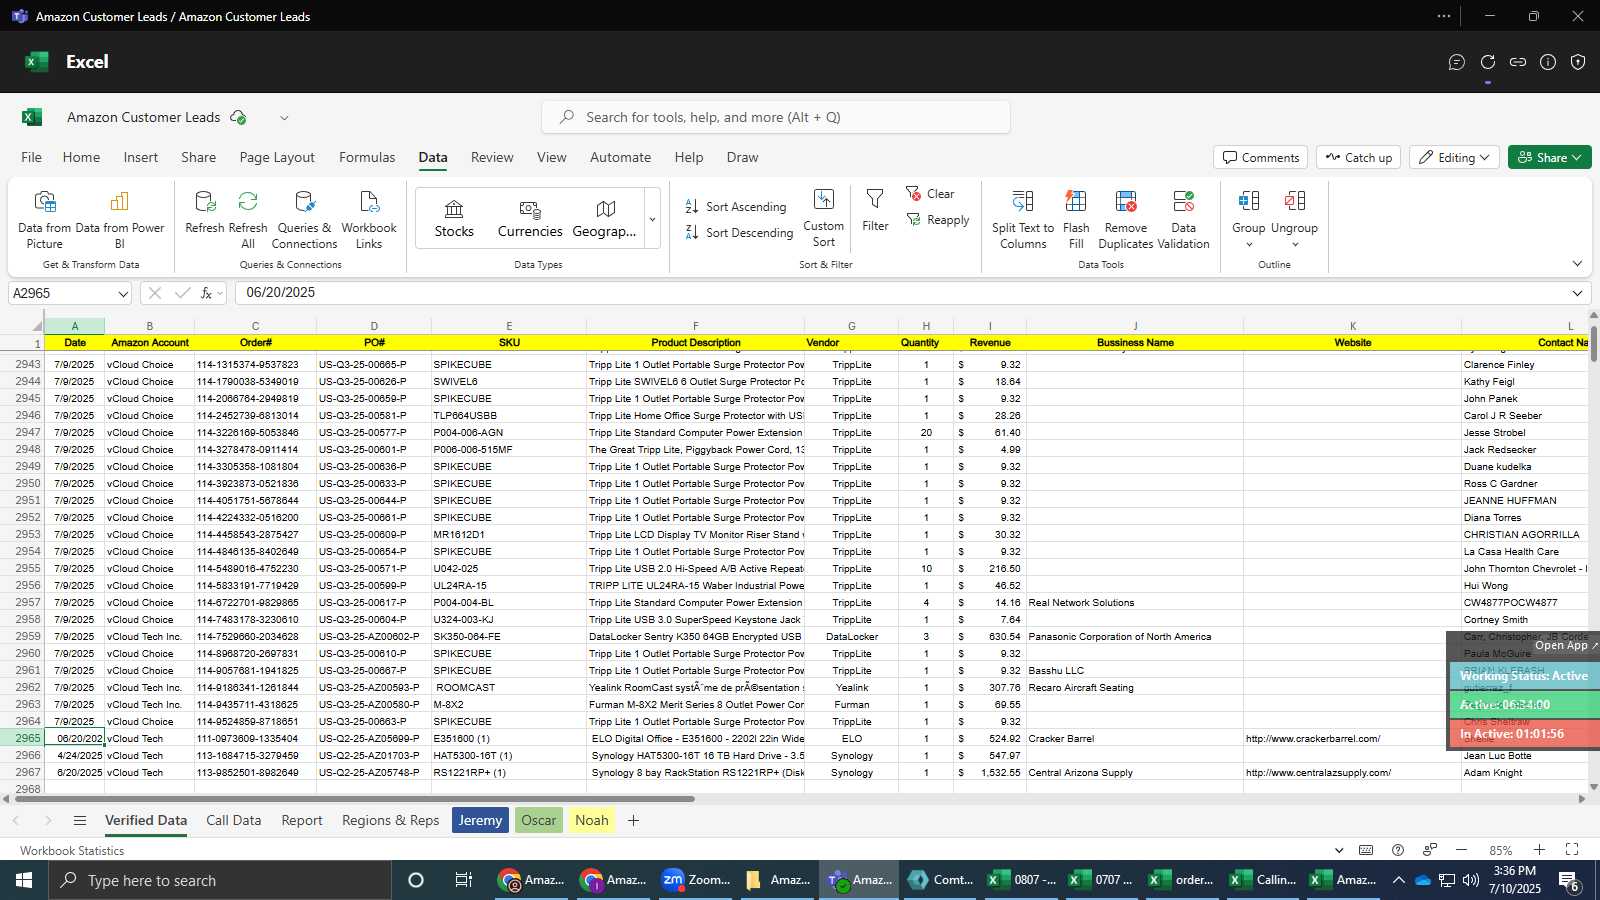Clear the filter
The width and height of the screenshot is (1600, 900).
(930, 194)
